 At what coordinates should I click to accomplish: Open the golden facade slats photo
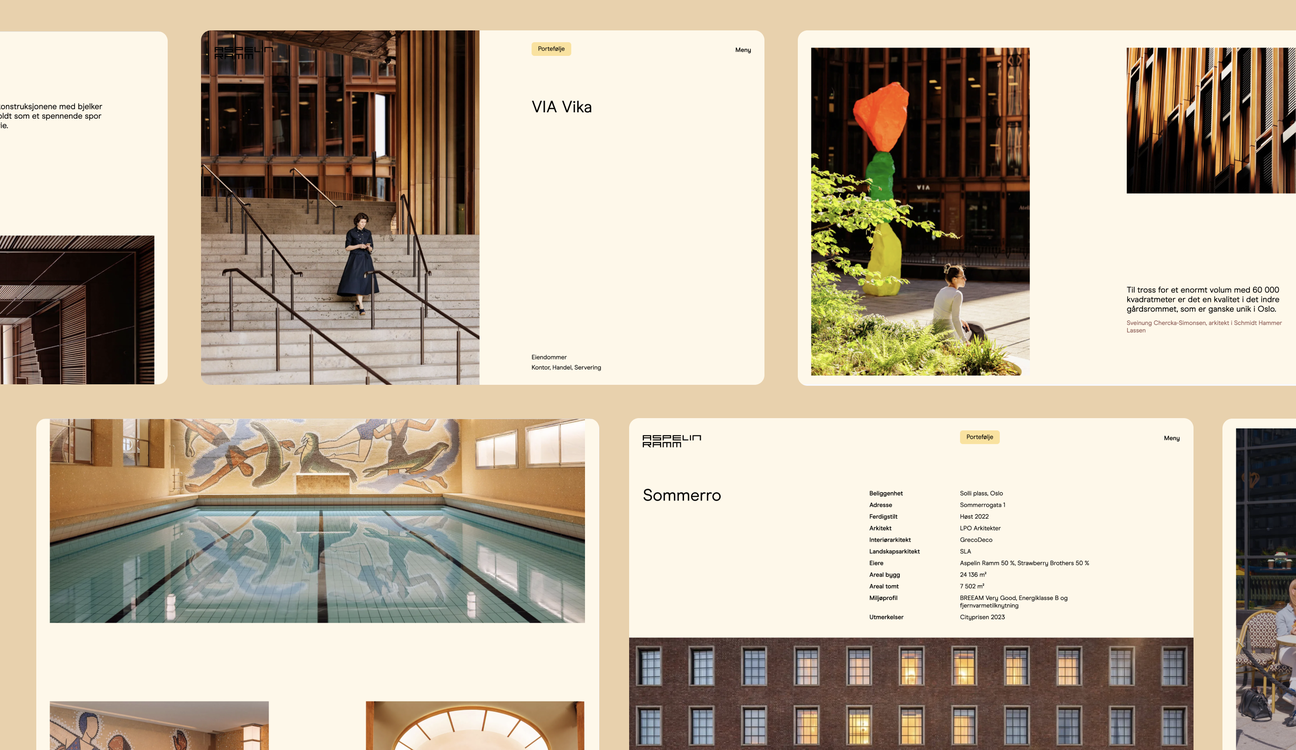(1210, 120)
